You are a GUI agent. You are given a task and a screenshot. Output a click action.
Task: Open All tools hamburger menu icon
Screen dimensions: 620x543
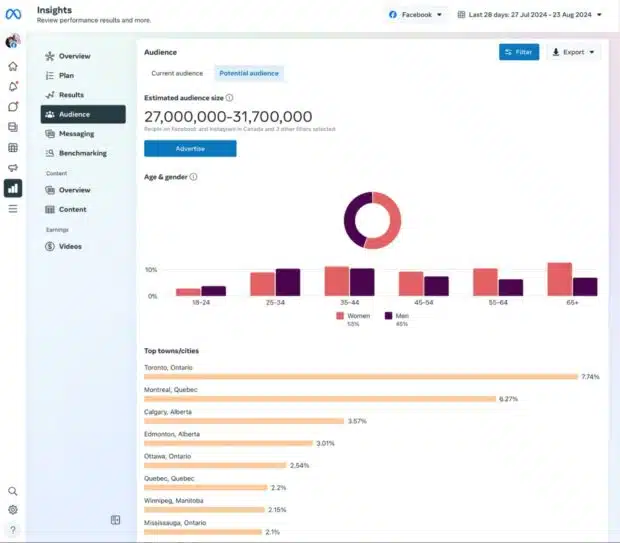click(13, 209)
